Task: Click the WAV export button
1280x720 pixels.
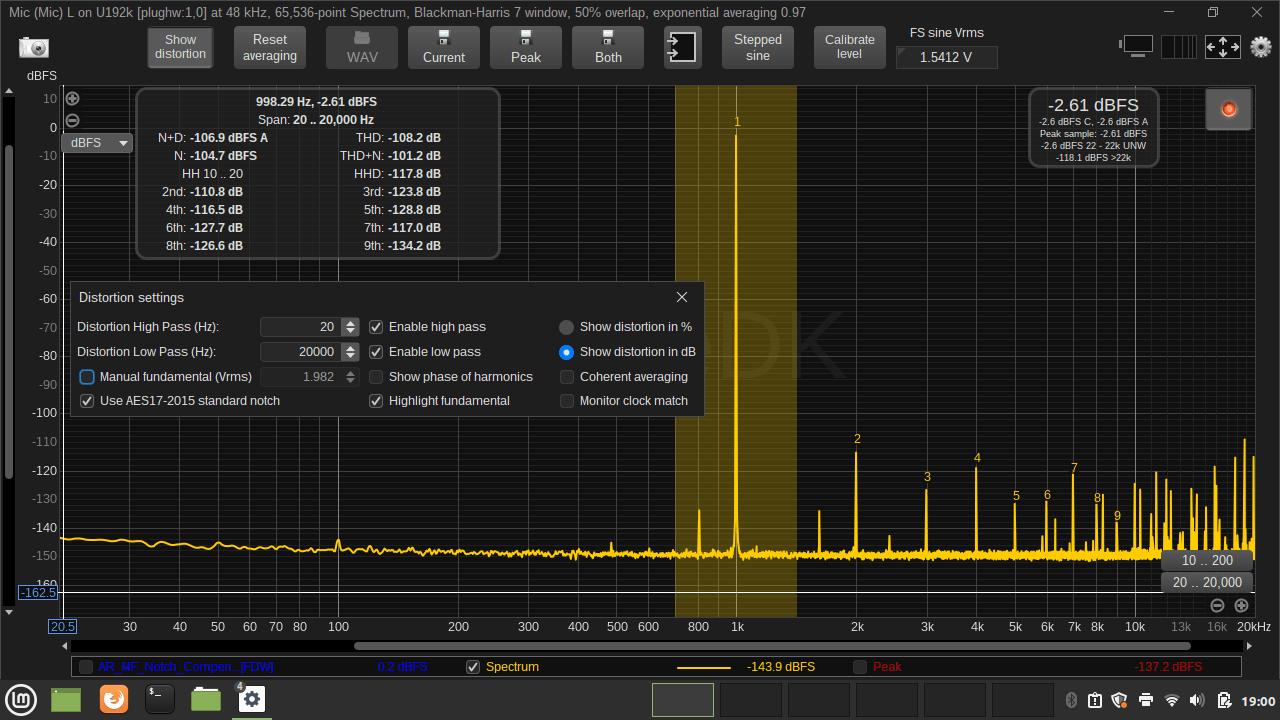Action: (x=362, y=47)
